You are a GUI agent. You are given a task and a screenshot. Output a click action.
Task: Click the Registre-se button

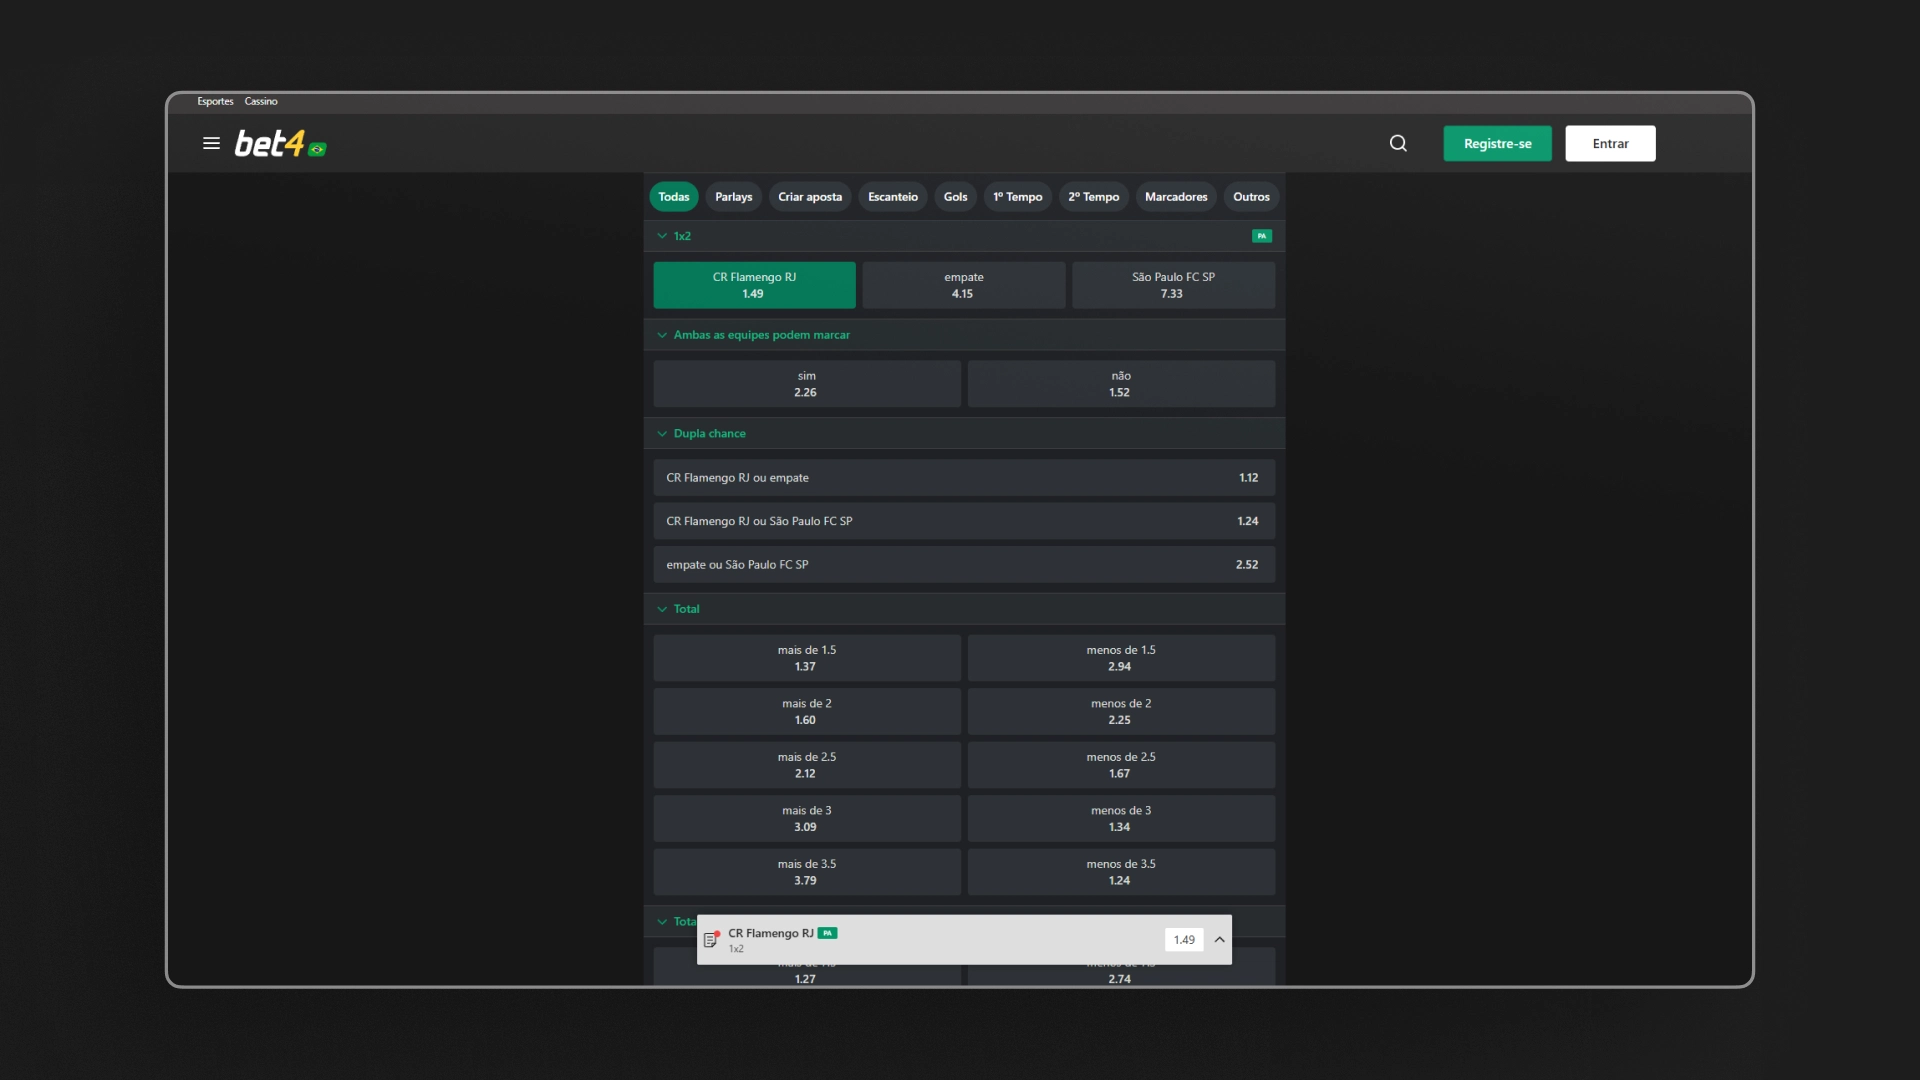point(1497,143)
